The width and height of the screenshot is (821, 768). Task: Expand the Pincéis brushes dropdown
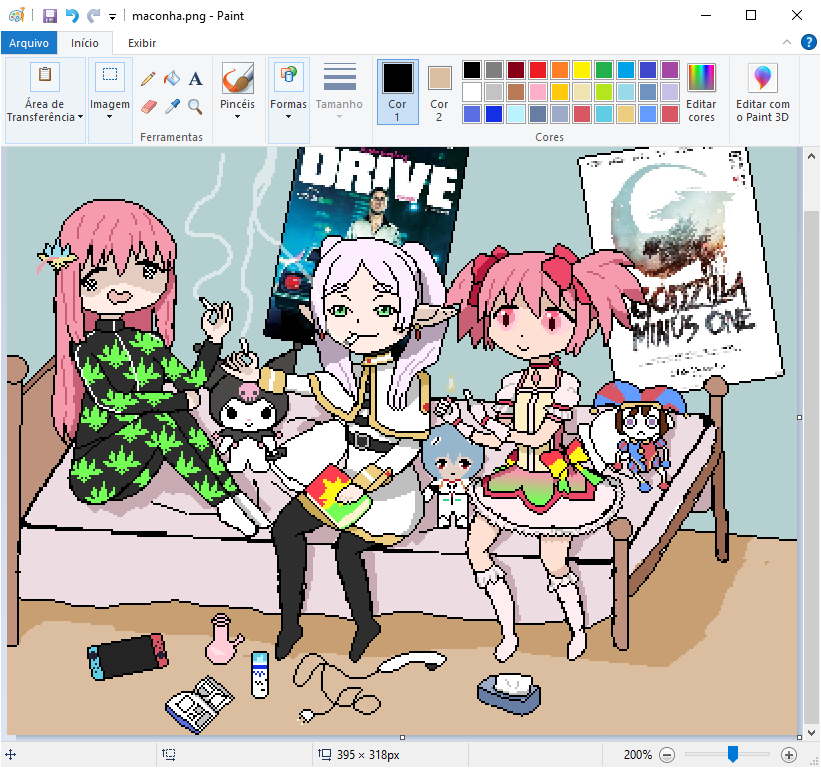tap(237, 115)
